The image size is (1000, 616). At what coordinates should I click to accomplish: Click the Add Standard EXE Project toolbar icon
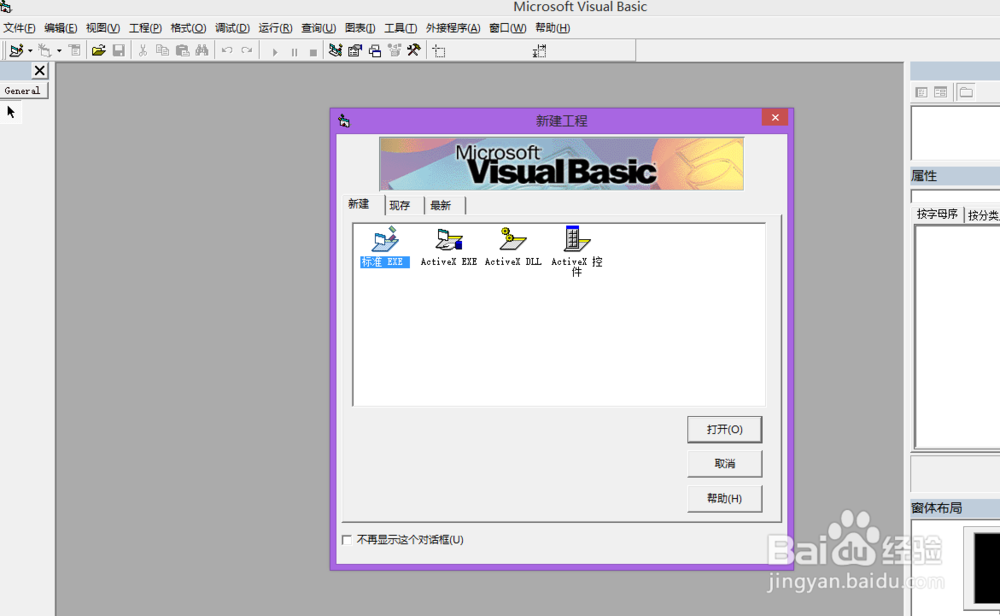coord(16,50)
